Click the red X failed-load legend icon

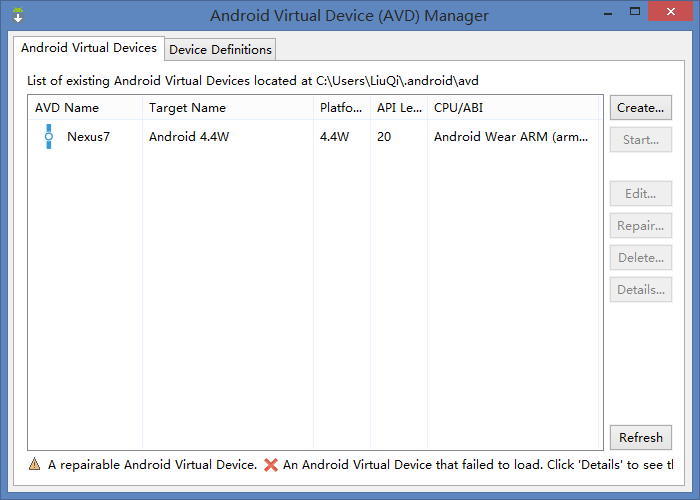coord(271,465)
